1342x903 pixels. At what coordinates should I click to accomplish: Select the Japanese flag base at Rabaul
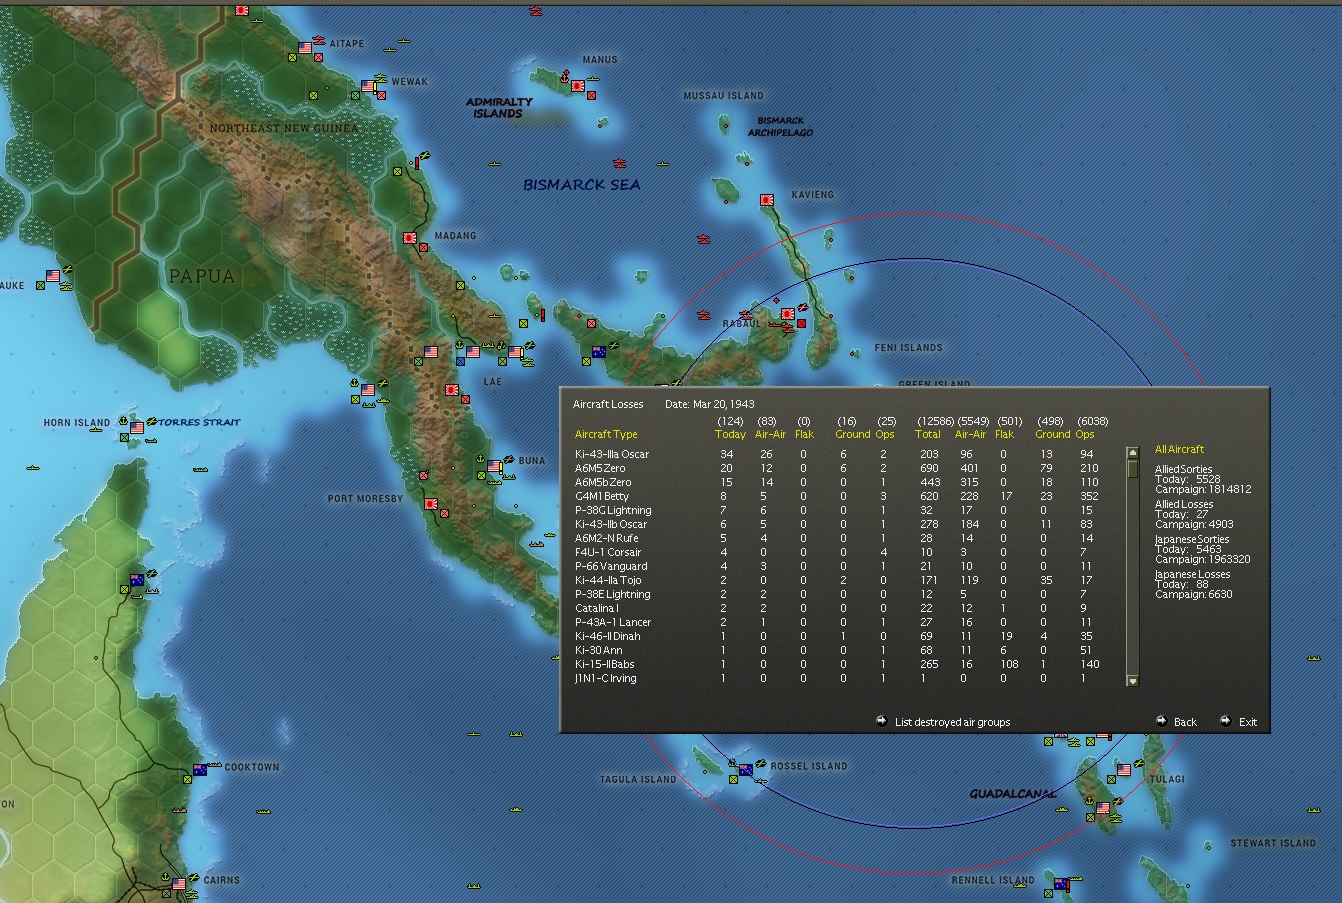coord(788,313)
